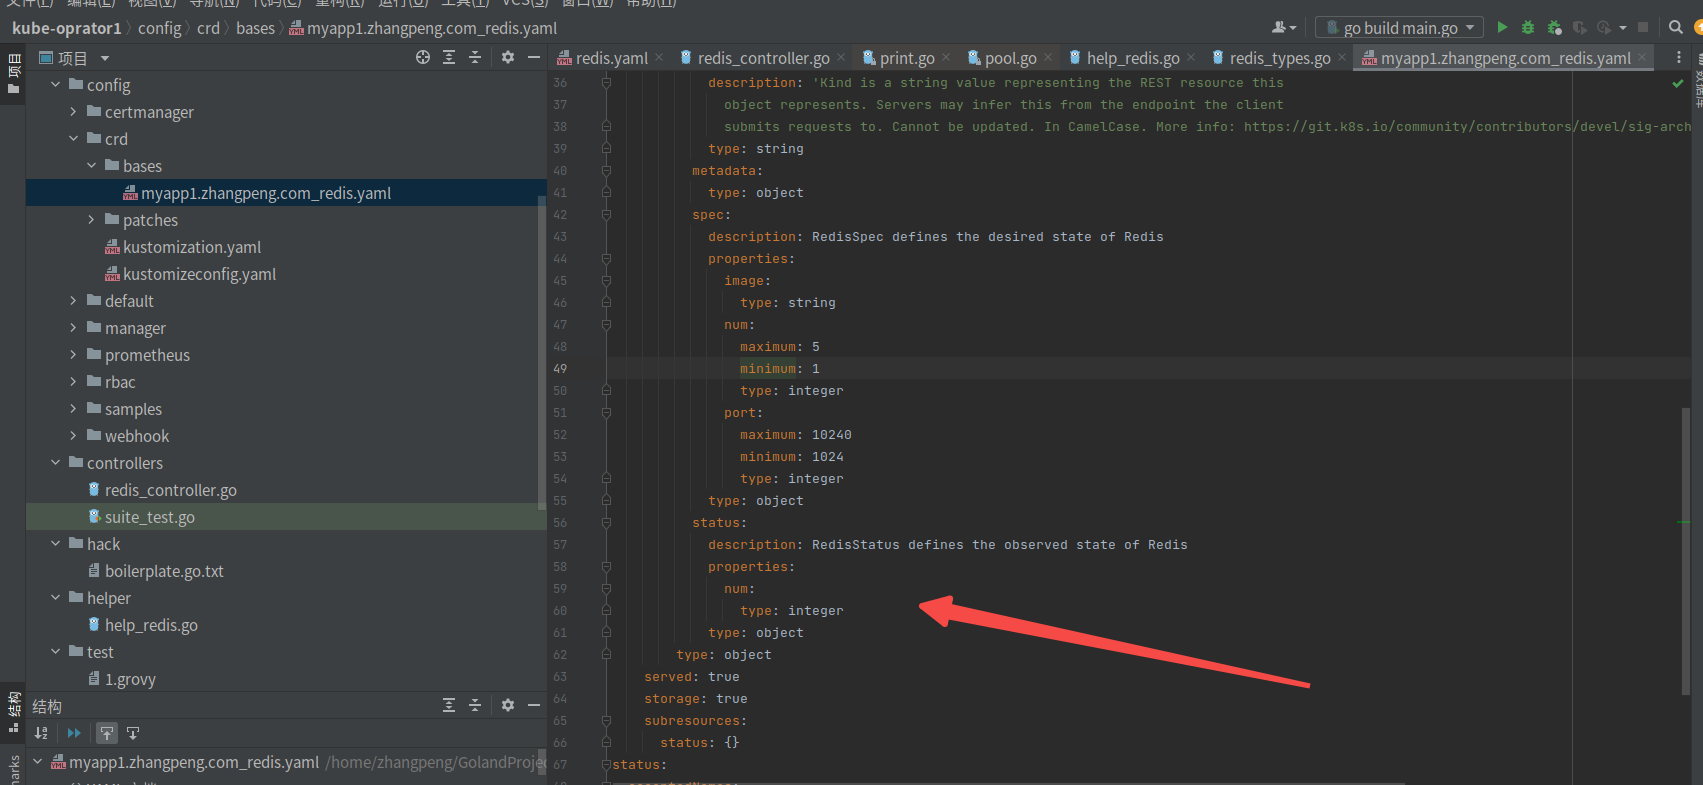Fold the status block at line 56
The height and width of the screenshot is (785, 1703).
pos(606,523)
